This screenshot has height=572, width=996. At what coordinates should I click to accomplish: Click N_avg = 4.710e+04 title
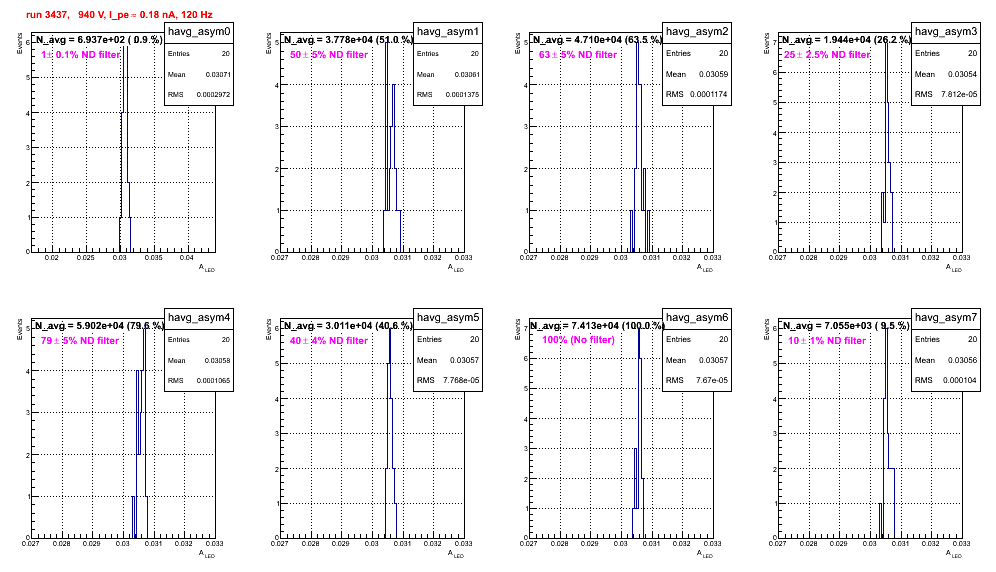pyautogui.click(x=597, y=39)
